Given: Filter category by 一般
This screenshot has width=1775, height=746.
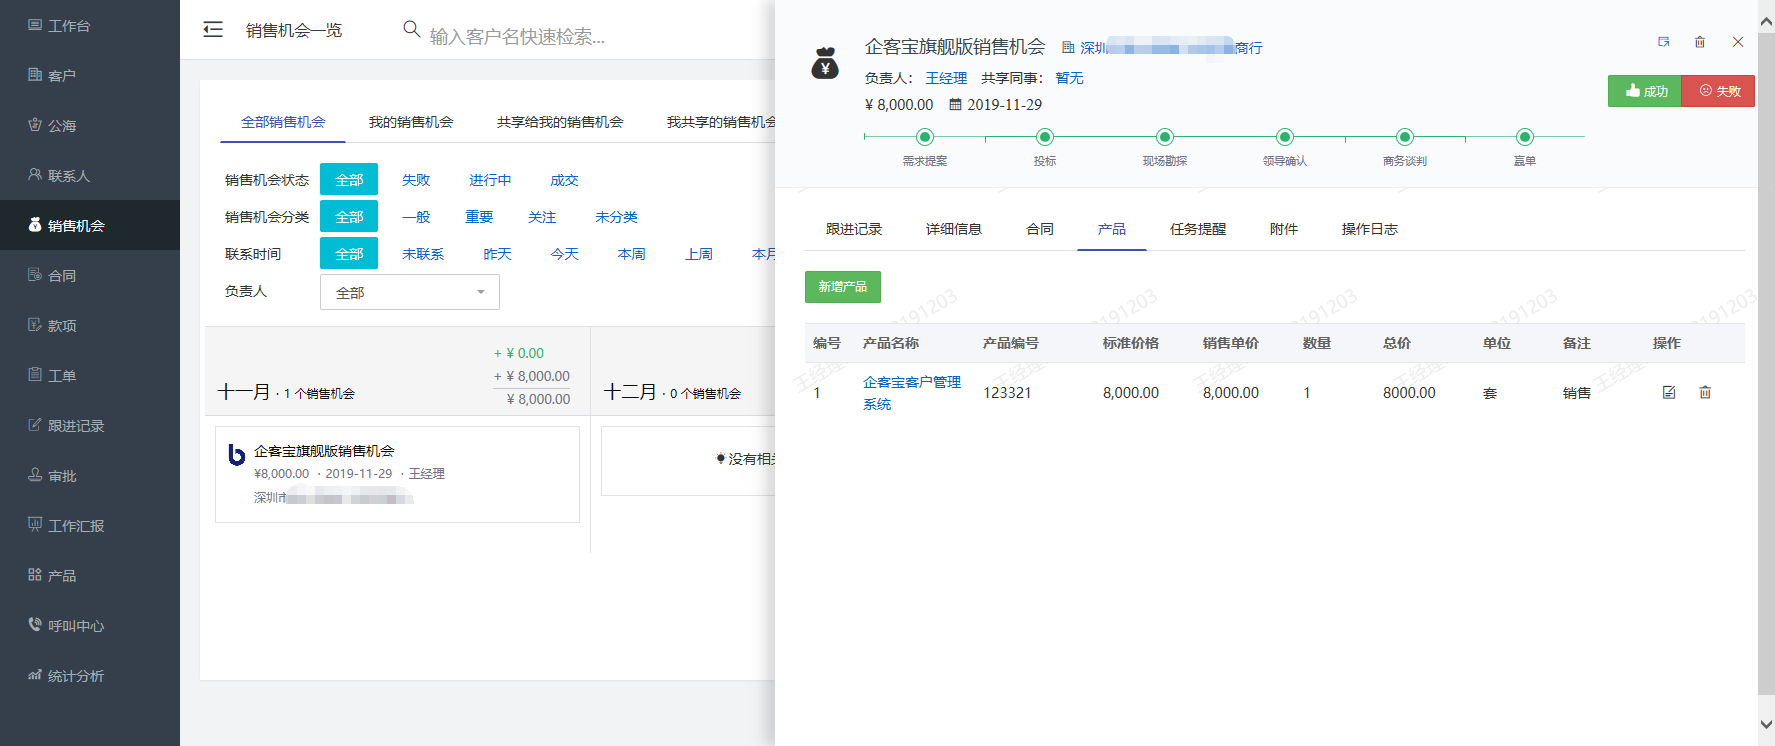Looking at the screenshot, I should (416, 217).
